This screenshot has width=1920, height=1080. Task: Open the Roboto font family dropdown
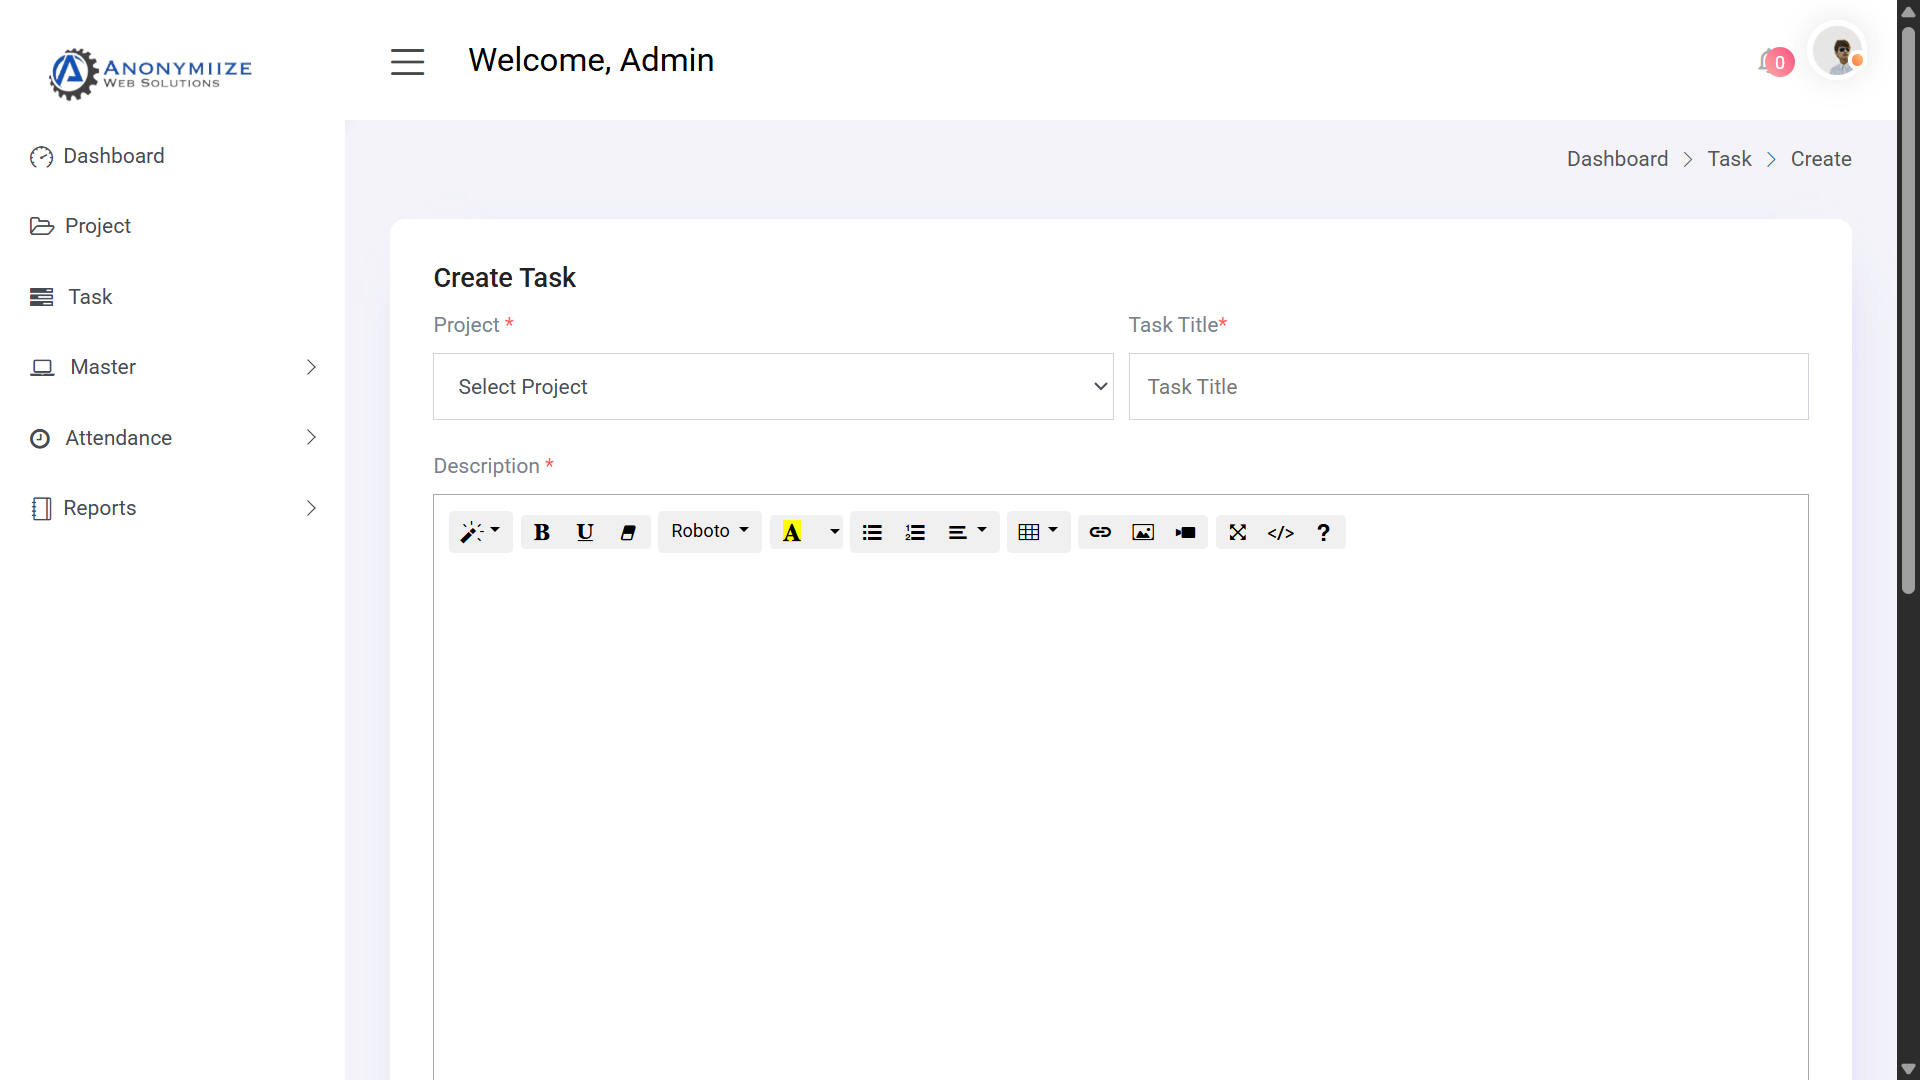709,532
